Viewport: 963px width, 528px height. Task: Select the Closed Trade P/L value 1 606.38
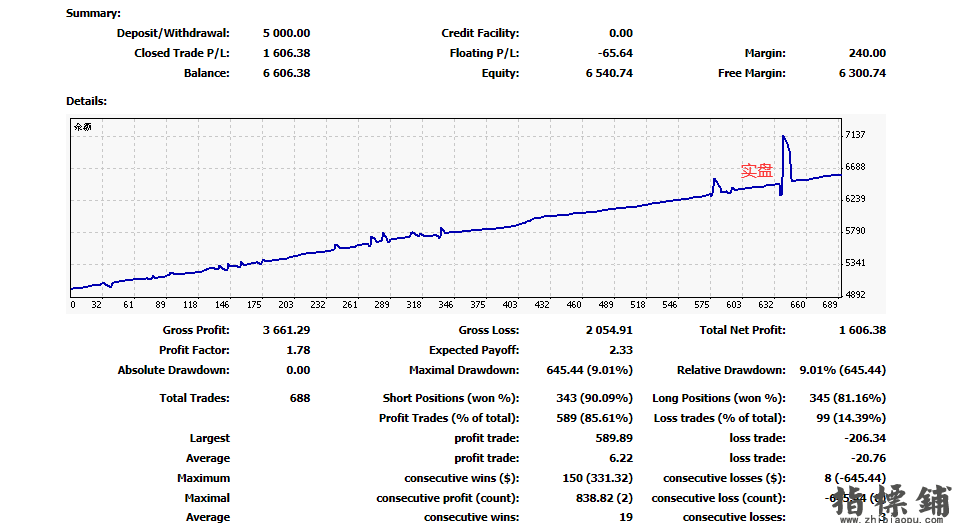[x=286, y=53]
